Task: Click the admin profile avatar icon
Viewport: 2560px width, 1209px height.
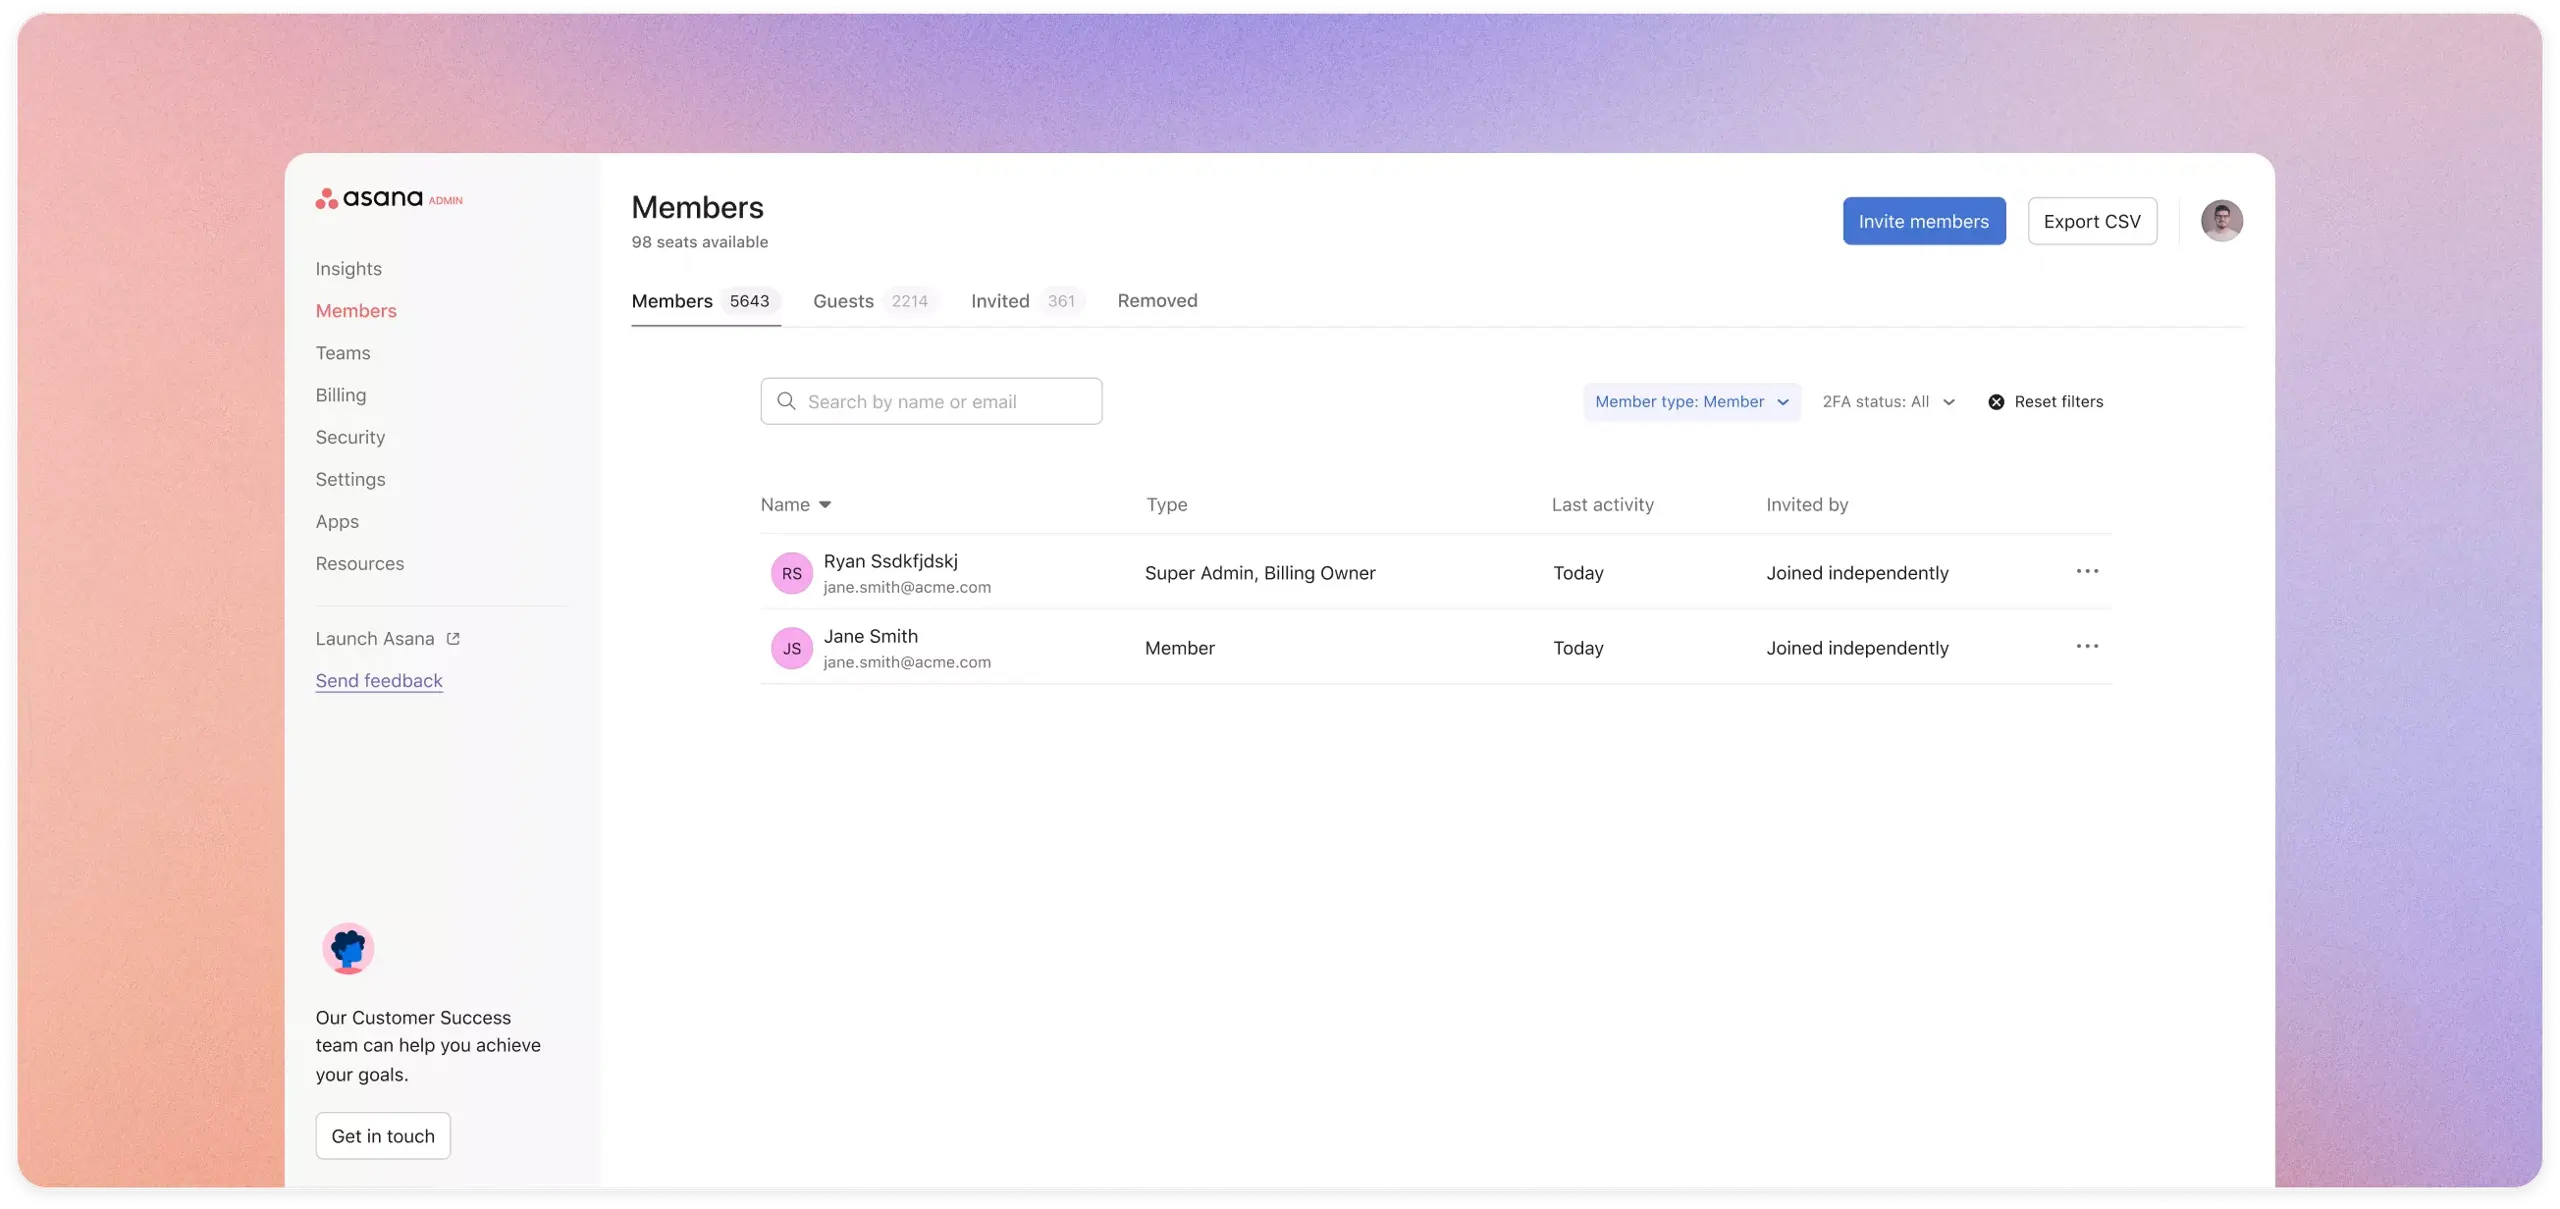Action: tap(2222, 219)
